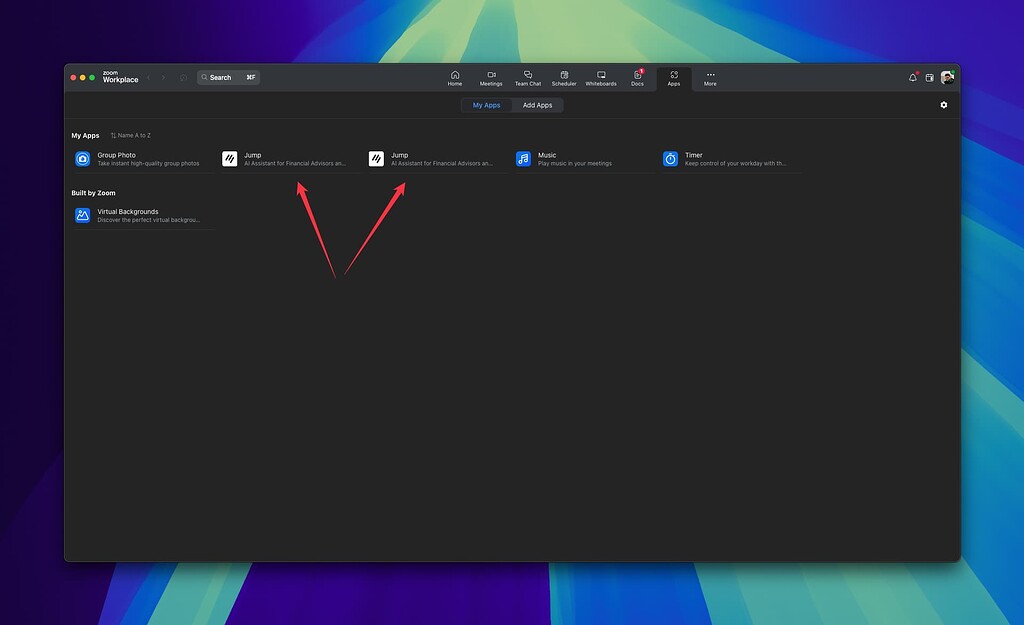
Task: Click the Team Chat icon
Action: 527,78
